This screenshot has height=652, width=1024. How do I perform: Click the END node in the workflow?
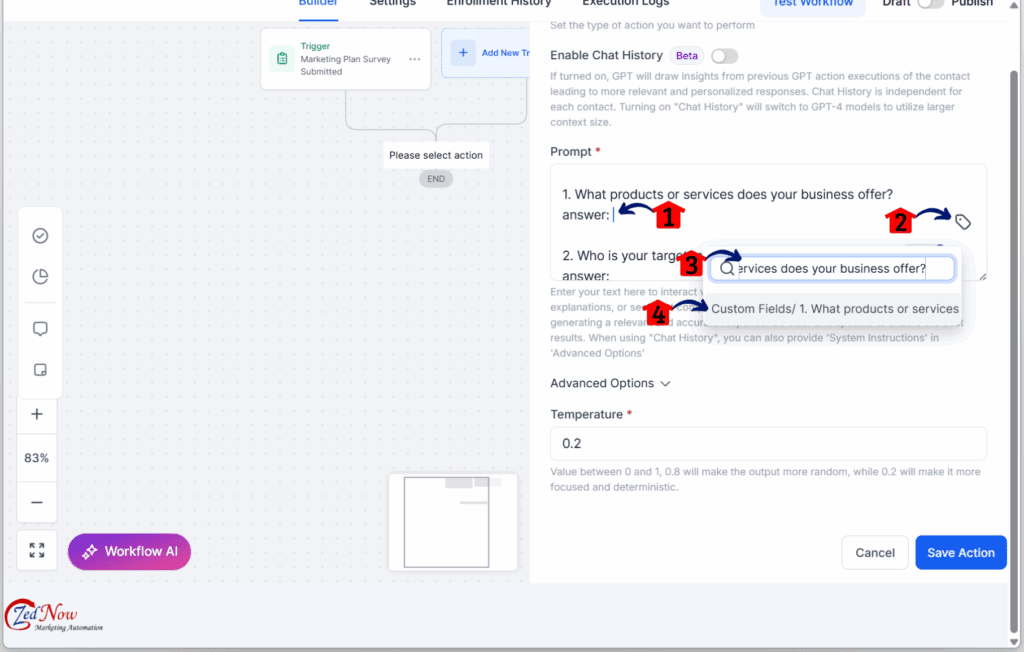(x=436, y=179)
